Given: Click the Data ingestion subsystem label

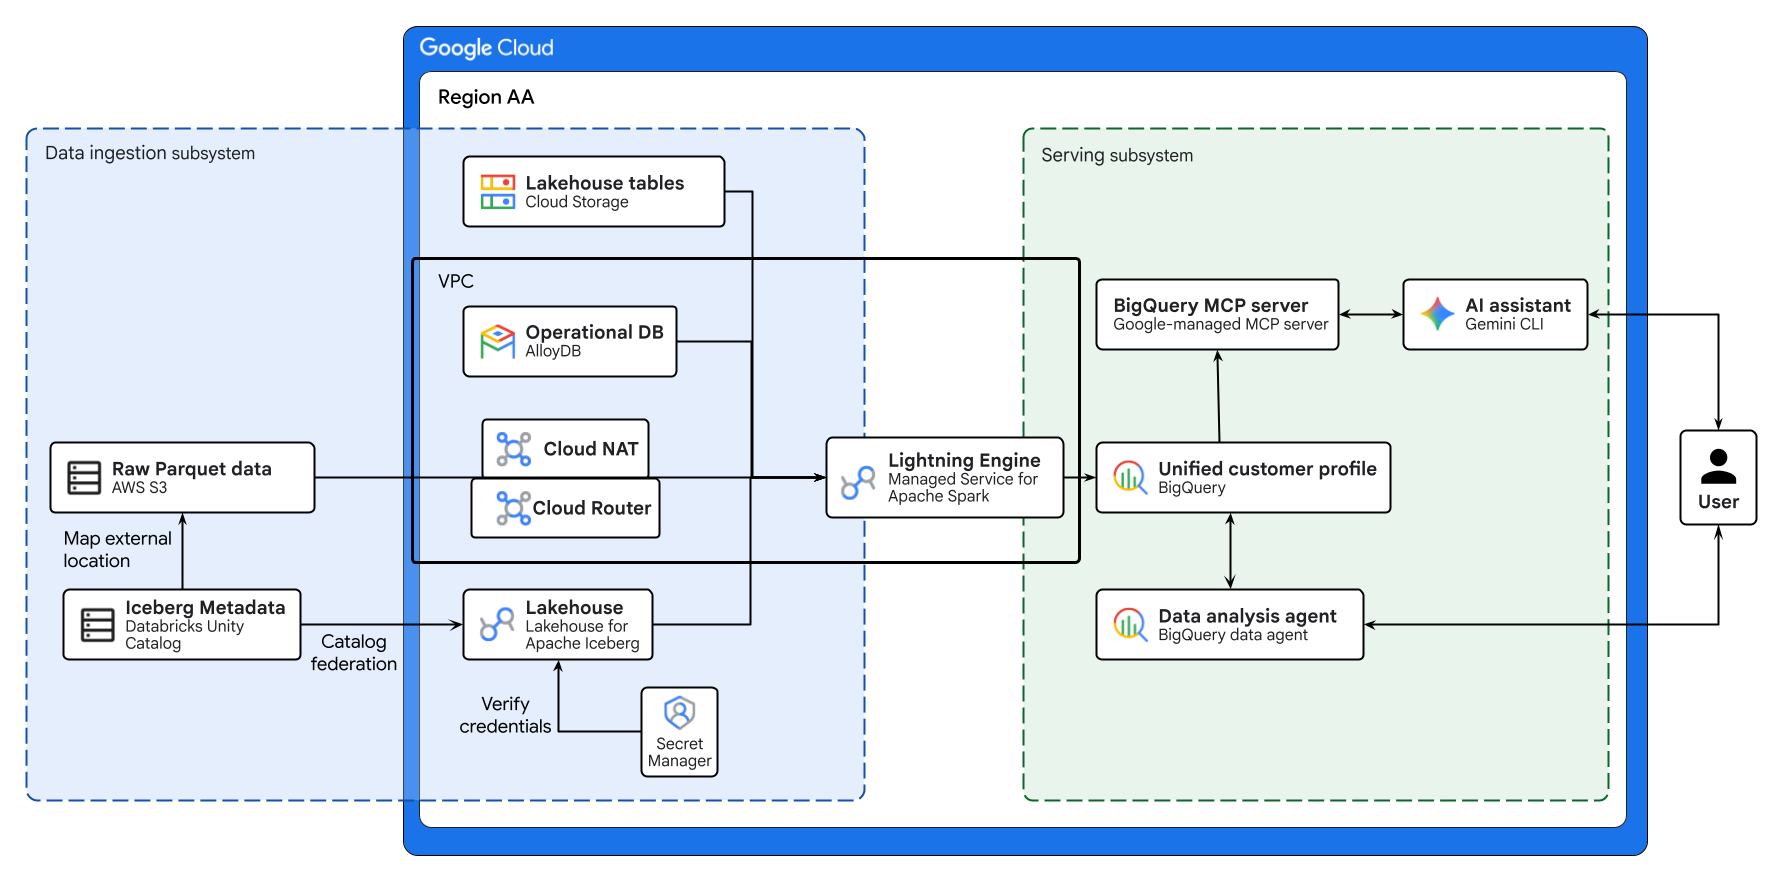Looking at the screenshot, I should coord(150,153).
